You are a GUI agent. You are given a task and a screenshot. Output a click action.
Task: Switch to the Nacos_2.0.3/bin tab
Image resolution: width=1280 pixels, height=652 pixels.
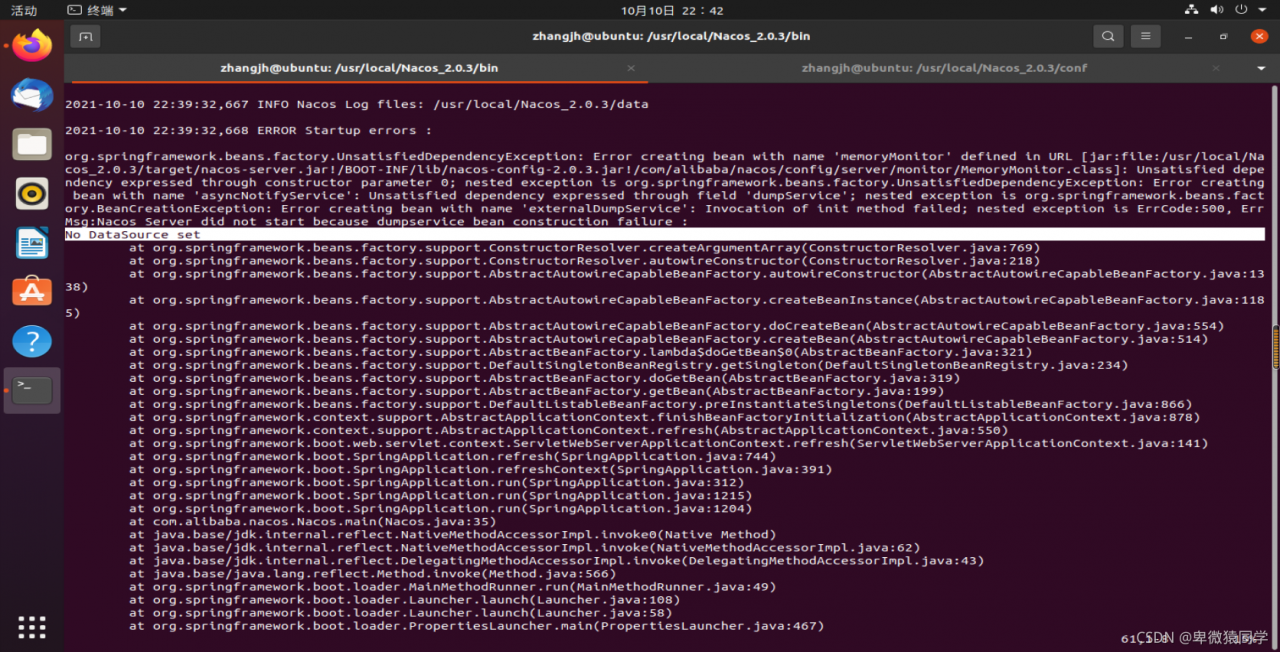coord(359,68)
